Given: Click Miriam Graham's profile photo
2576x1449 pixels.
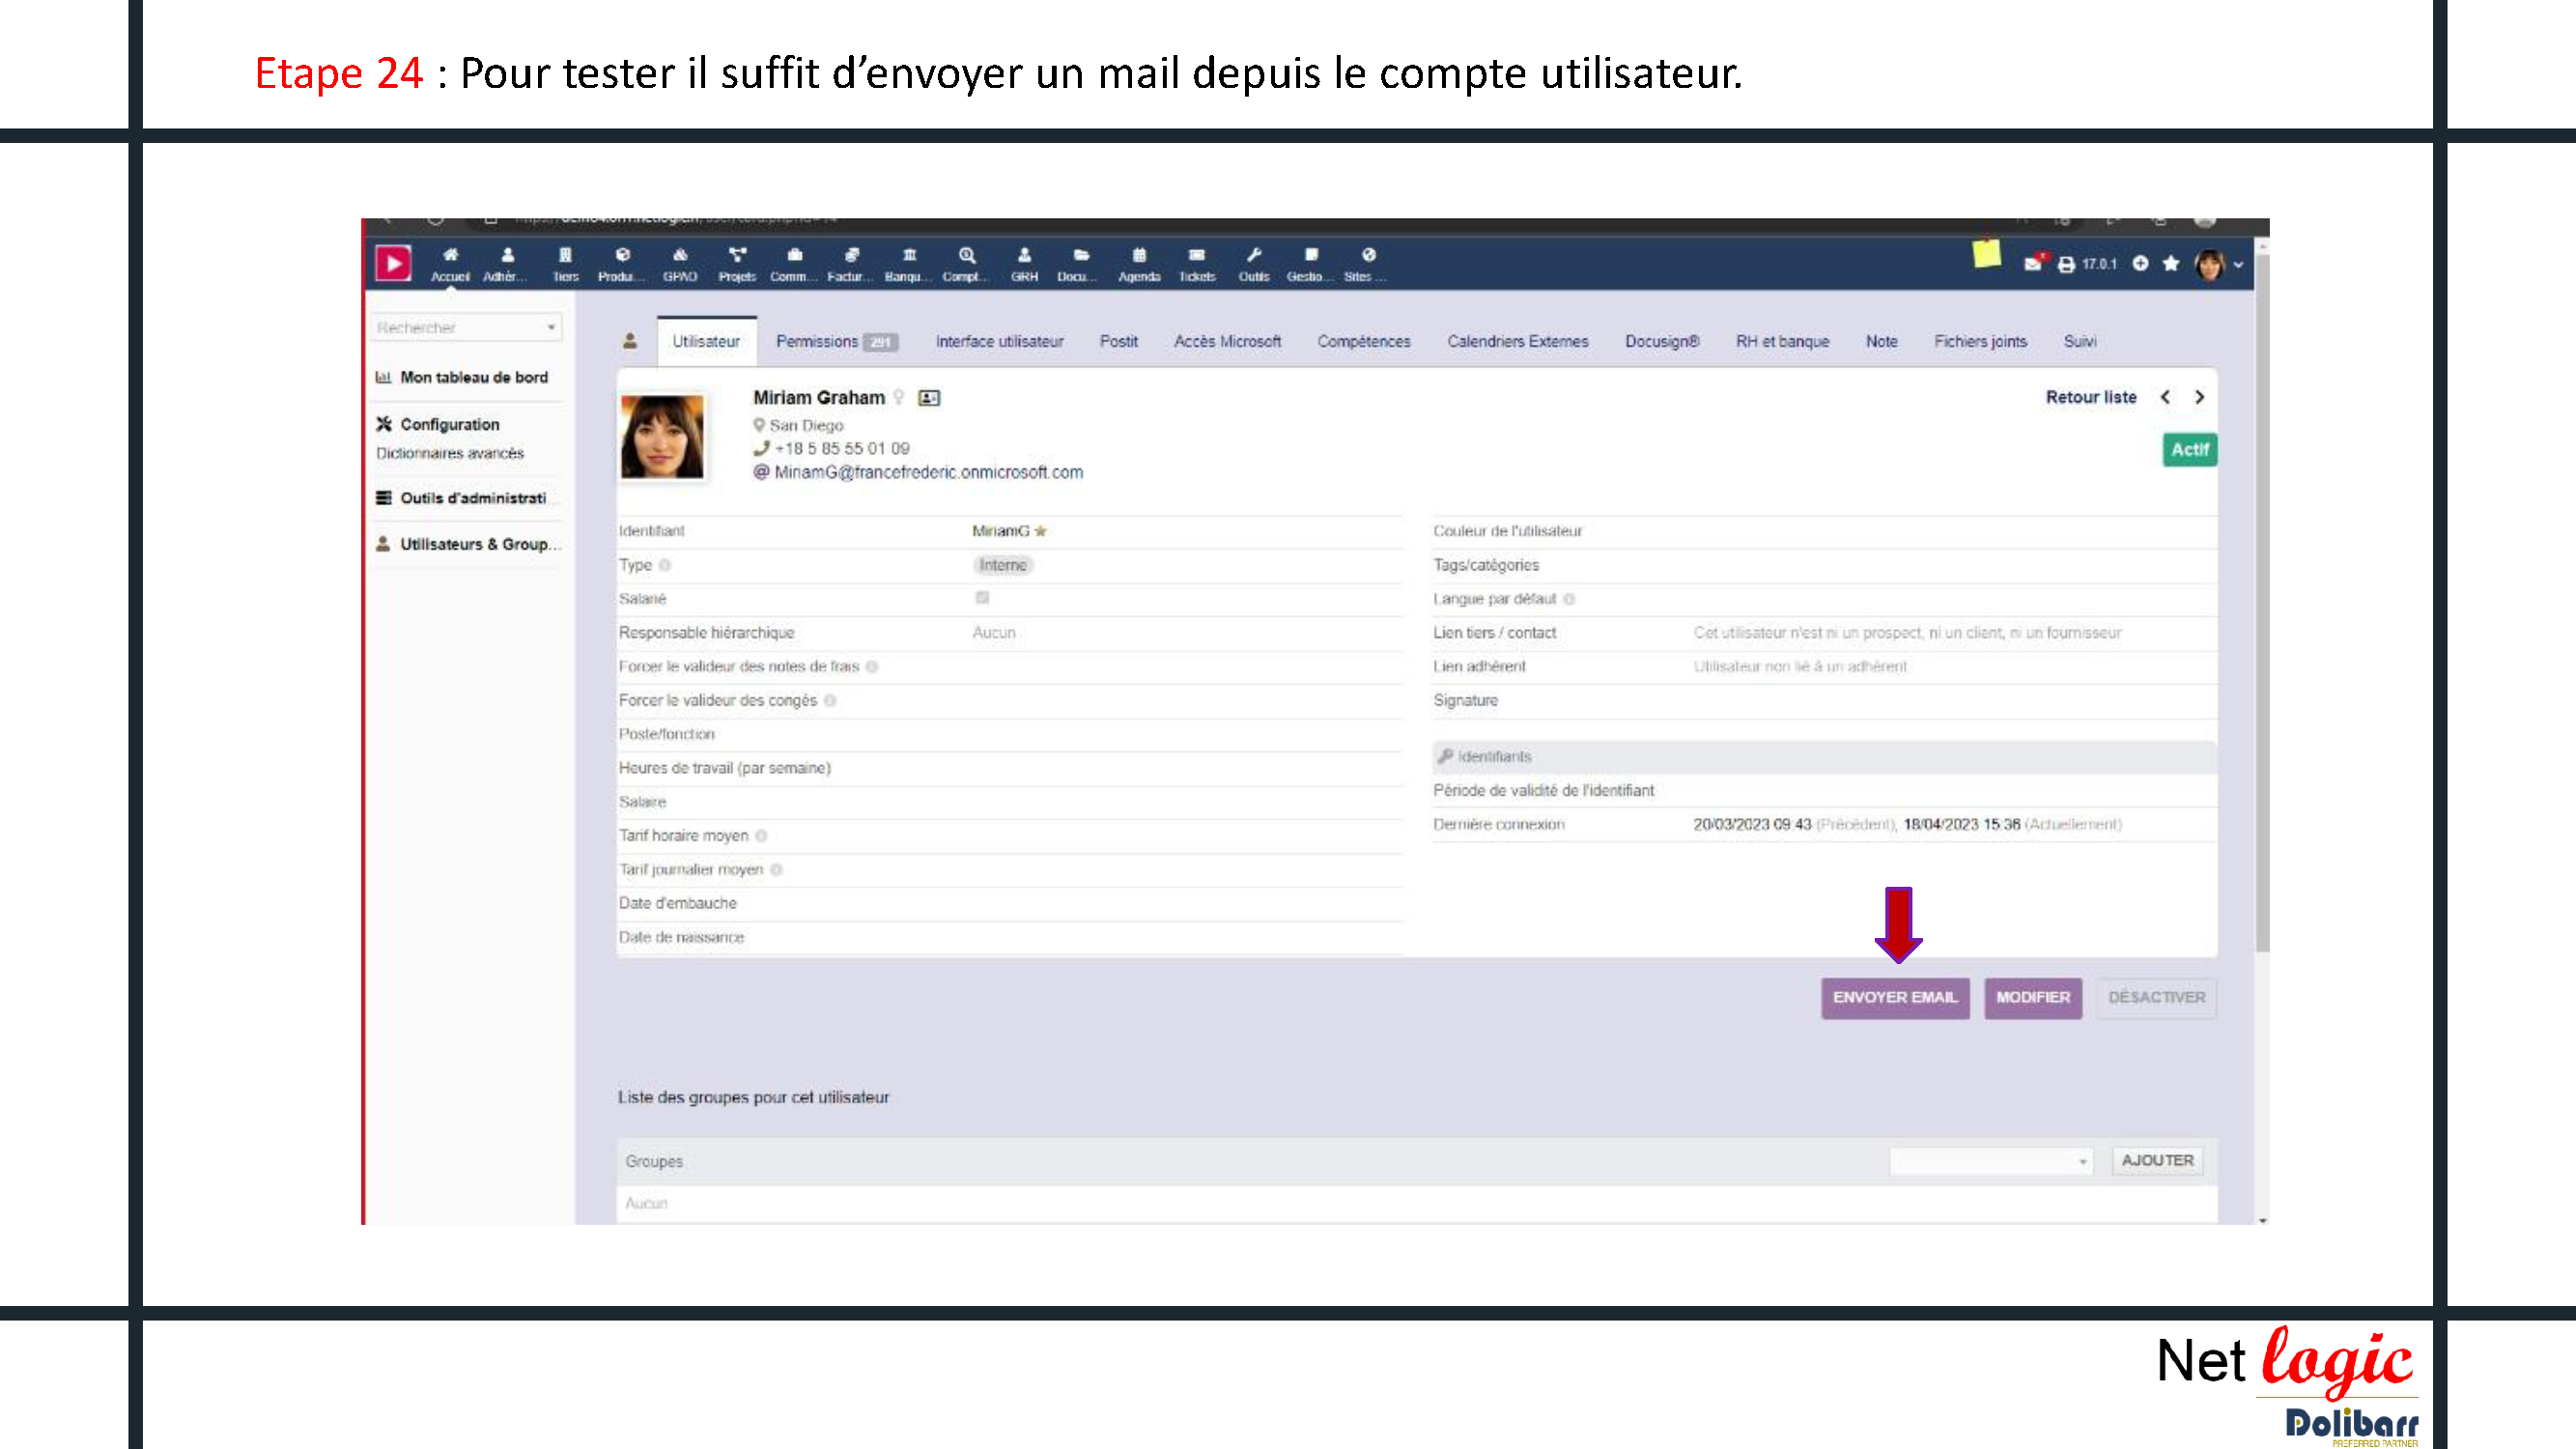Looking at the screenshot, I should point(662,438).
